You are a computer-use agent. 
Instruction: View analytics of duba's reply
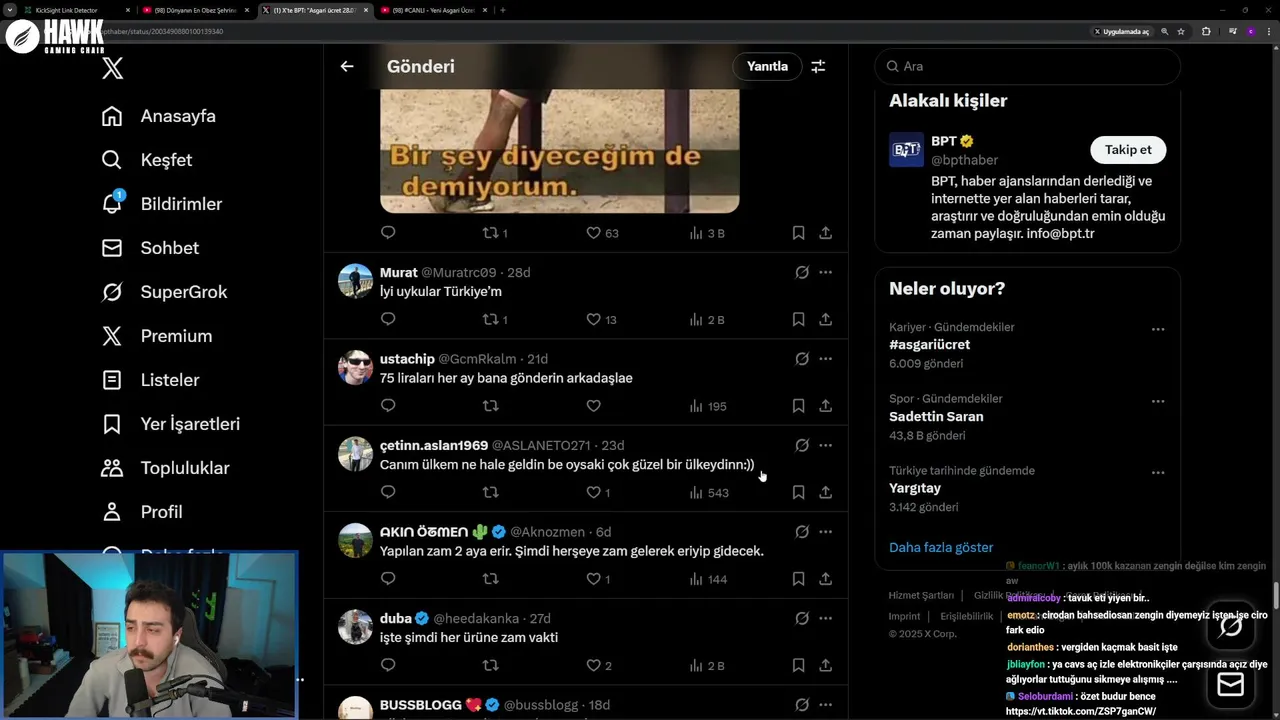tap(707, 666)
